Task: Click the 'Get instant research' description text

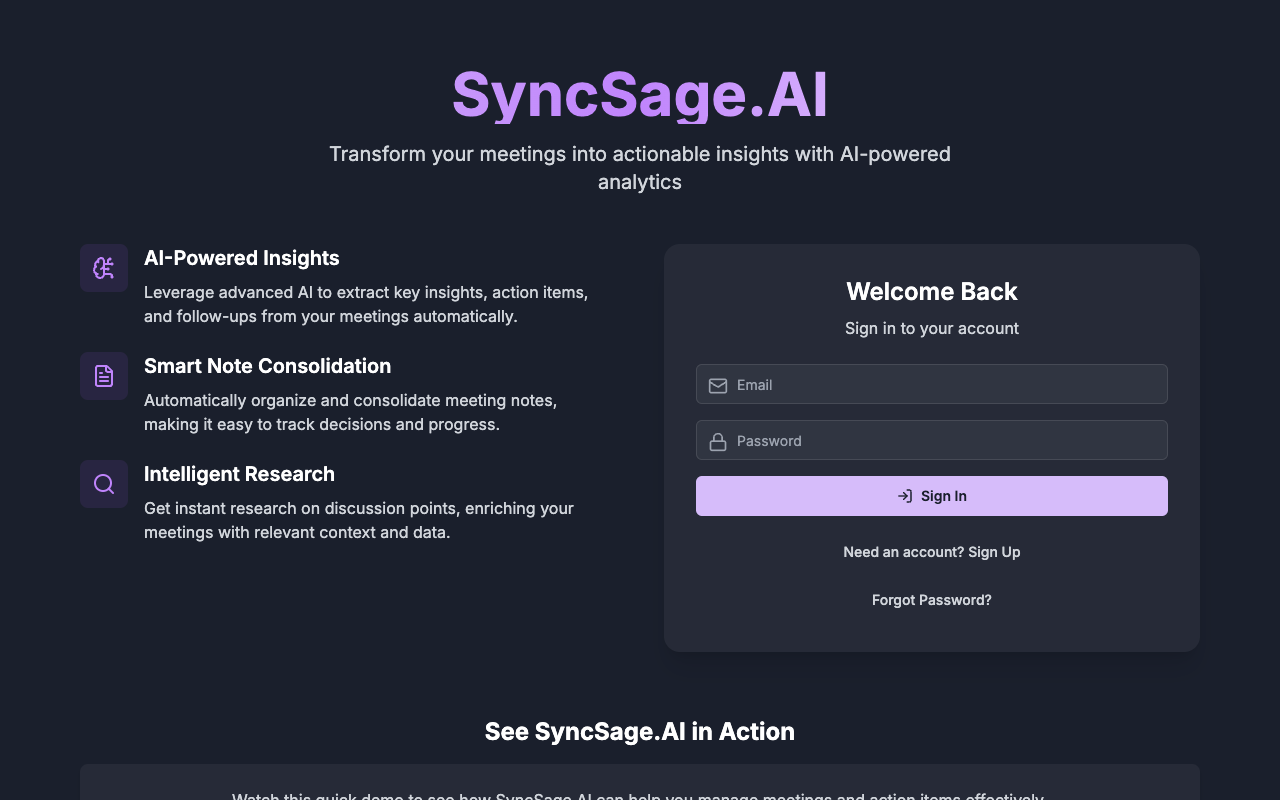Action: point(359,520)
